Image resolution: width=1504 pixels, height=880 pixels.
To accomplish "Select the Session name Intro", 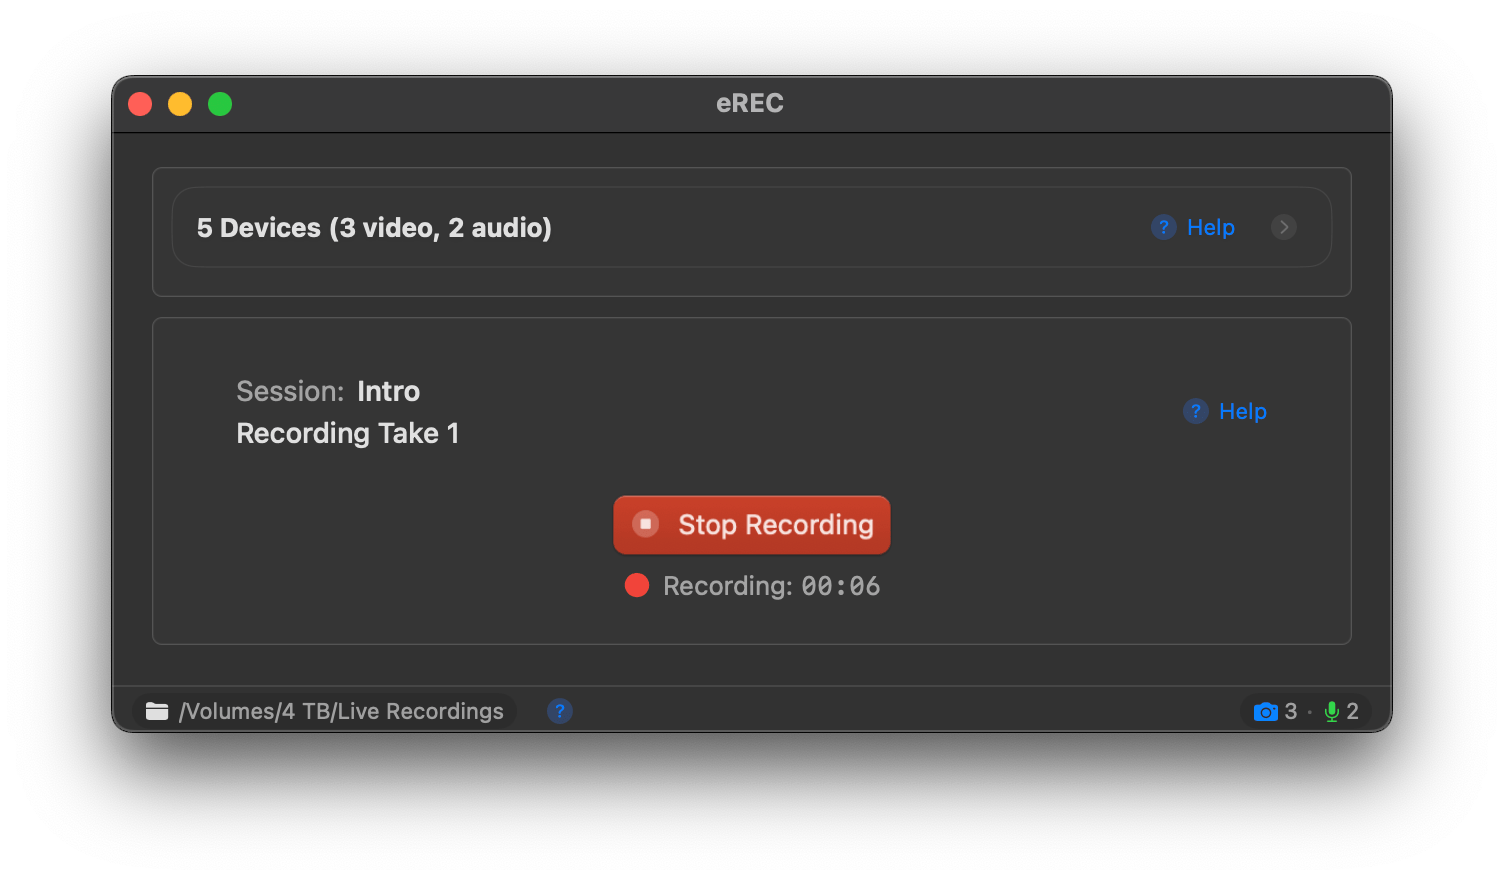I will [x=389, y=391].
